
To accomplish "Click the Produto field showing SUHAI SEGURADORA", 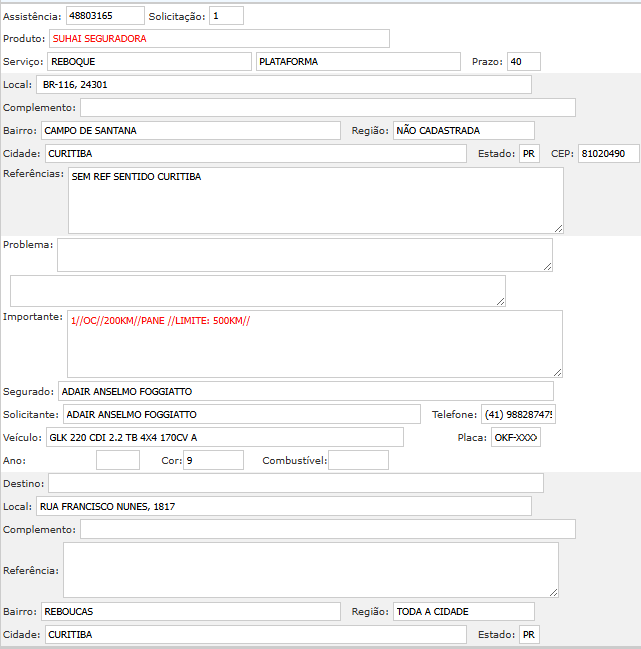I will click(219, 39).
